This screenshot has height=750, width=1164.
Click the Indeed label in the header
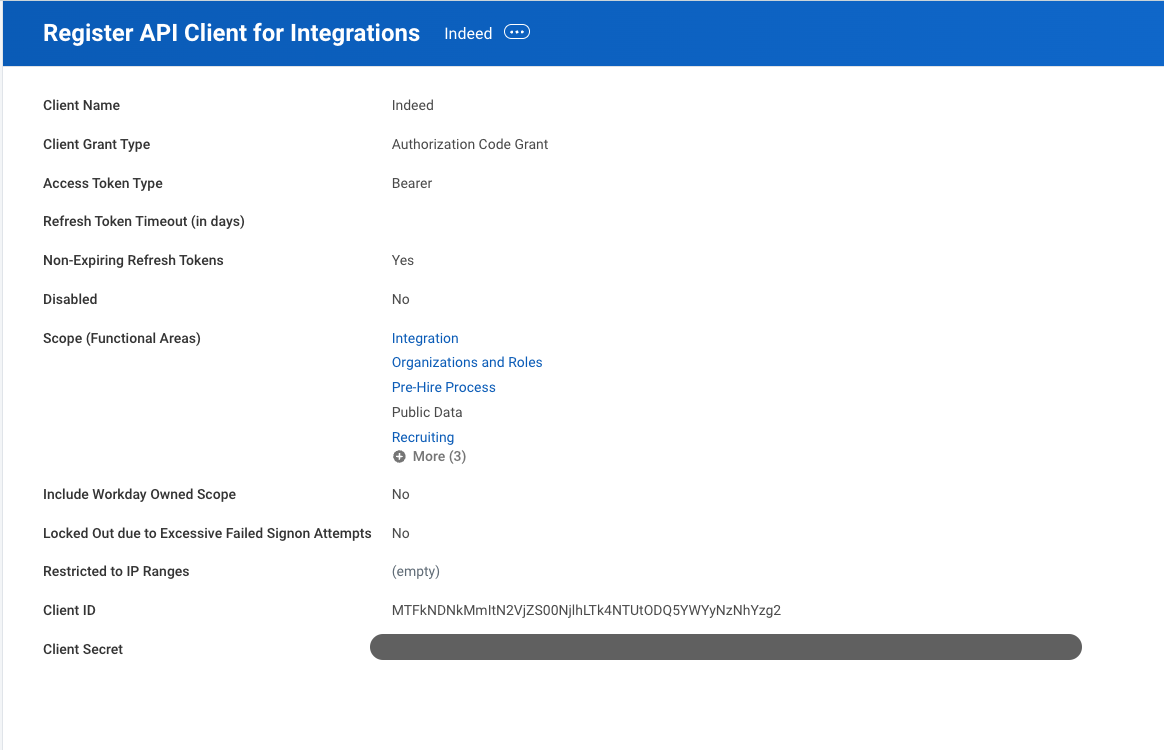pyautogui.click(x=468, y=33)
